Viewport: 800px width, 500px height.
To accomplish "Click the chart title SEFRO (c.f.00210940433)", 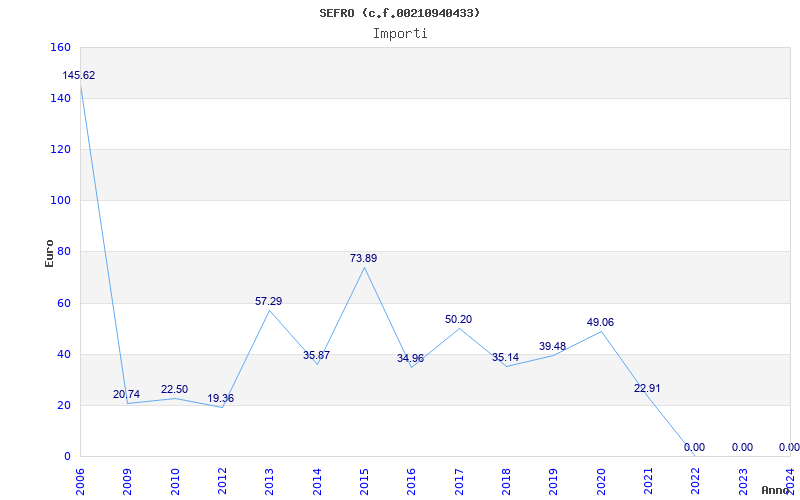I will 400,13.
